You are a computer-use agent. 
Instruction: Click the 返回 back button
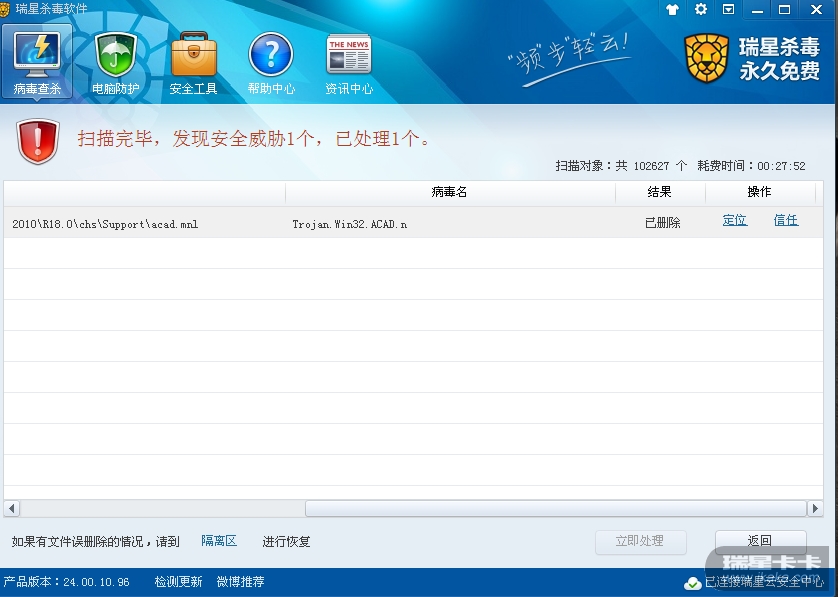pos(760,541)
